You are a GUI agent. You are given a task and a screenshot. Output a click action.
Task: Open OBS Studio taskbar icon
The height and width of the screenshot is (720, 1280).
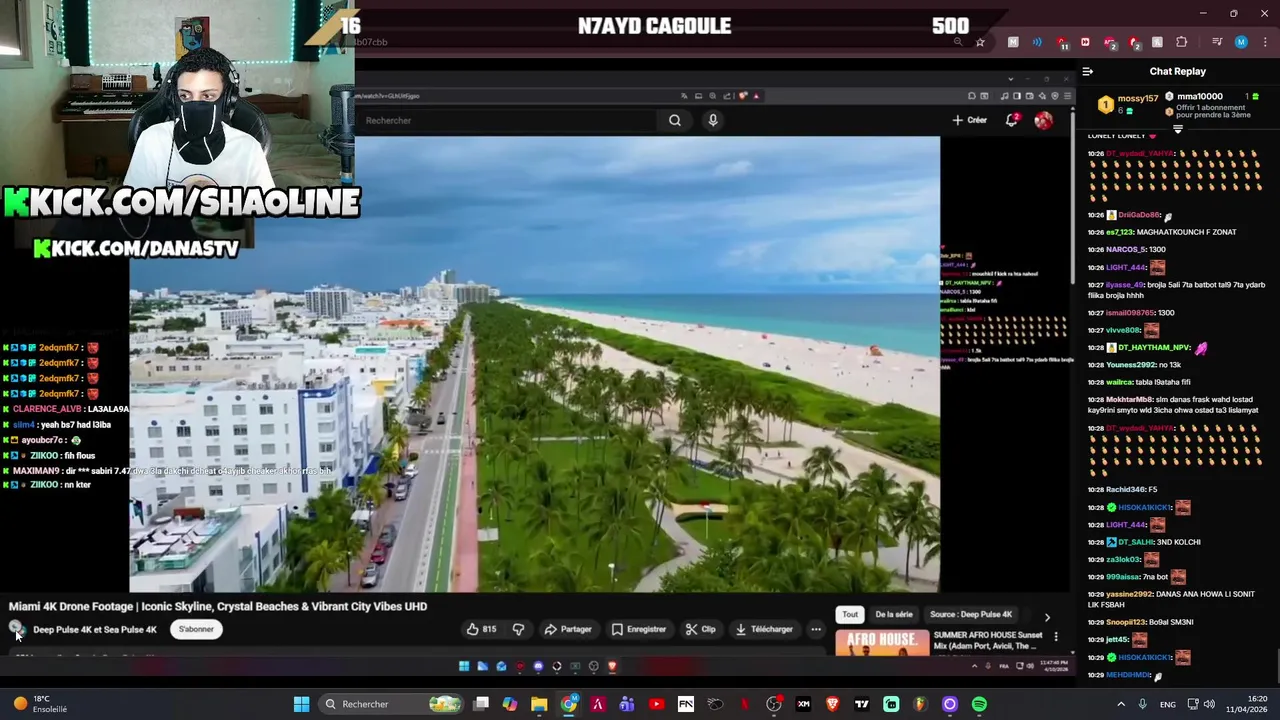[774, 704]
